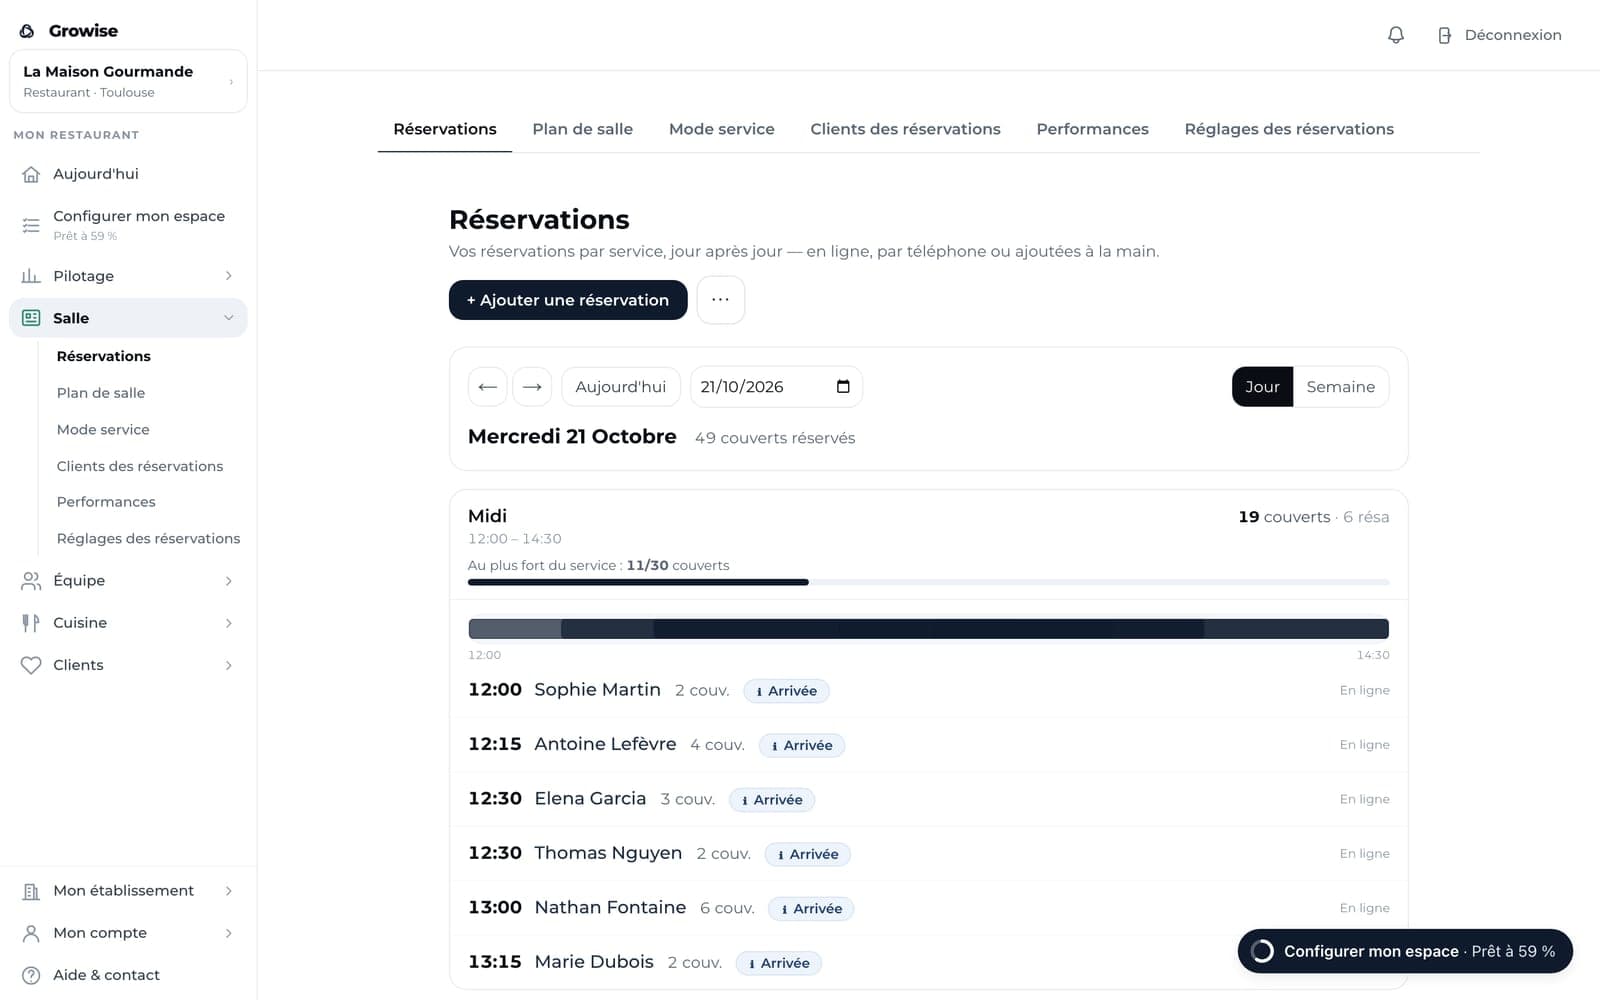Click the 21/10/2026 date input field
1600x1000 pixels.
[776, 387]
